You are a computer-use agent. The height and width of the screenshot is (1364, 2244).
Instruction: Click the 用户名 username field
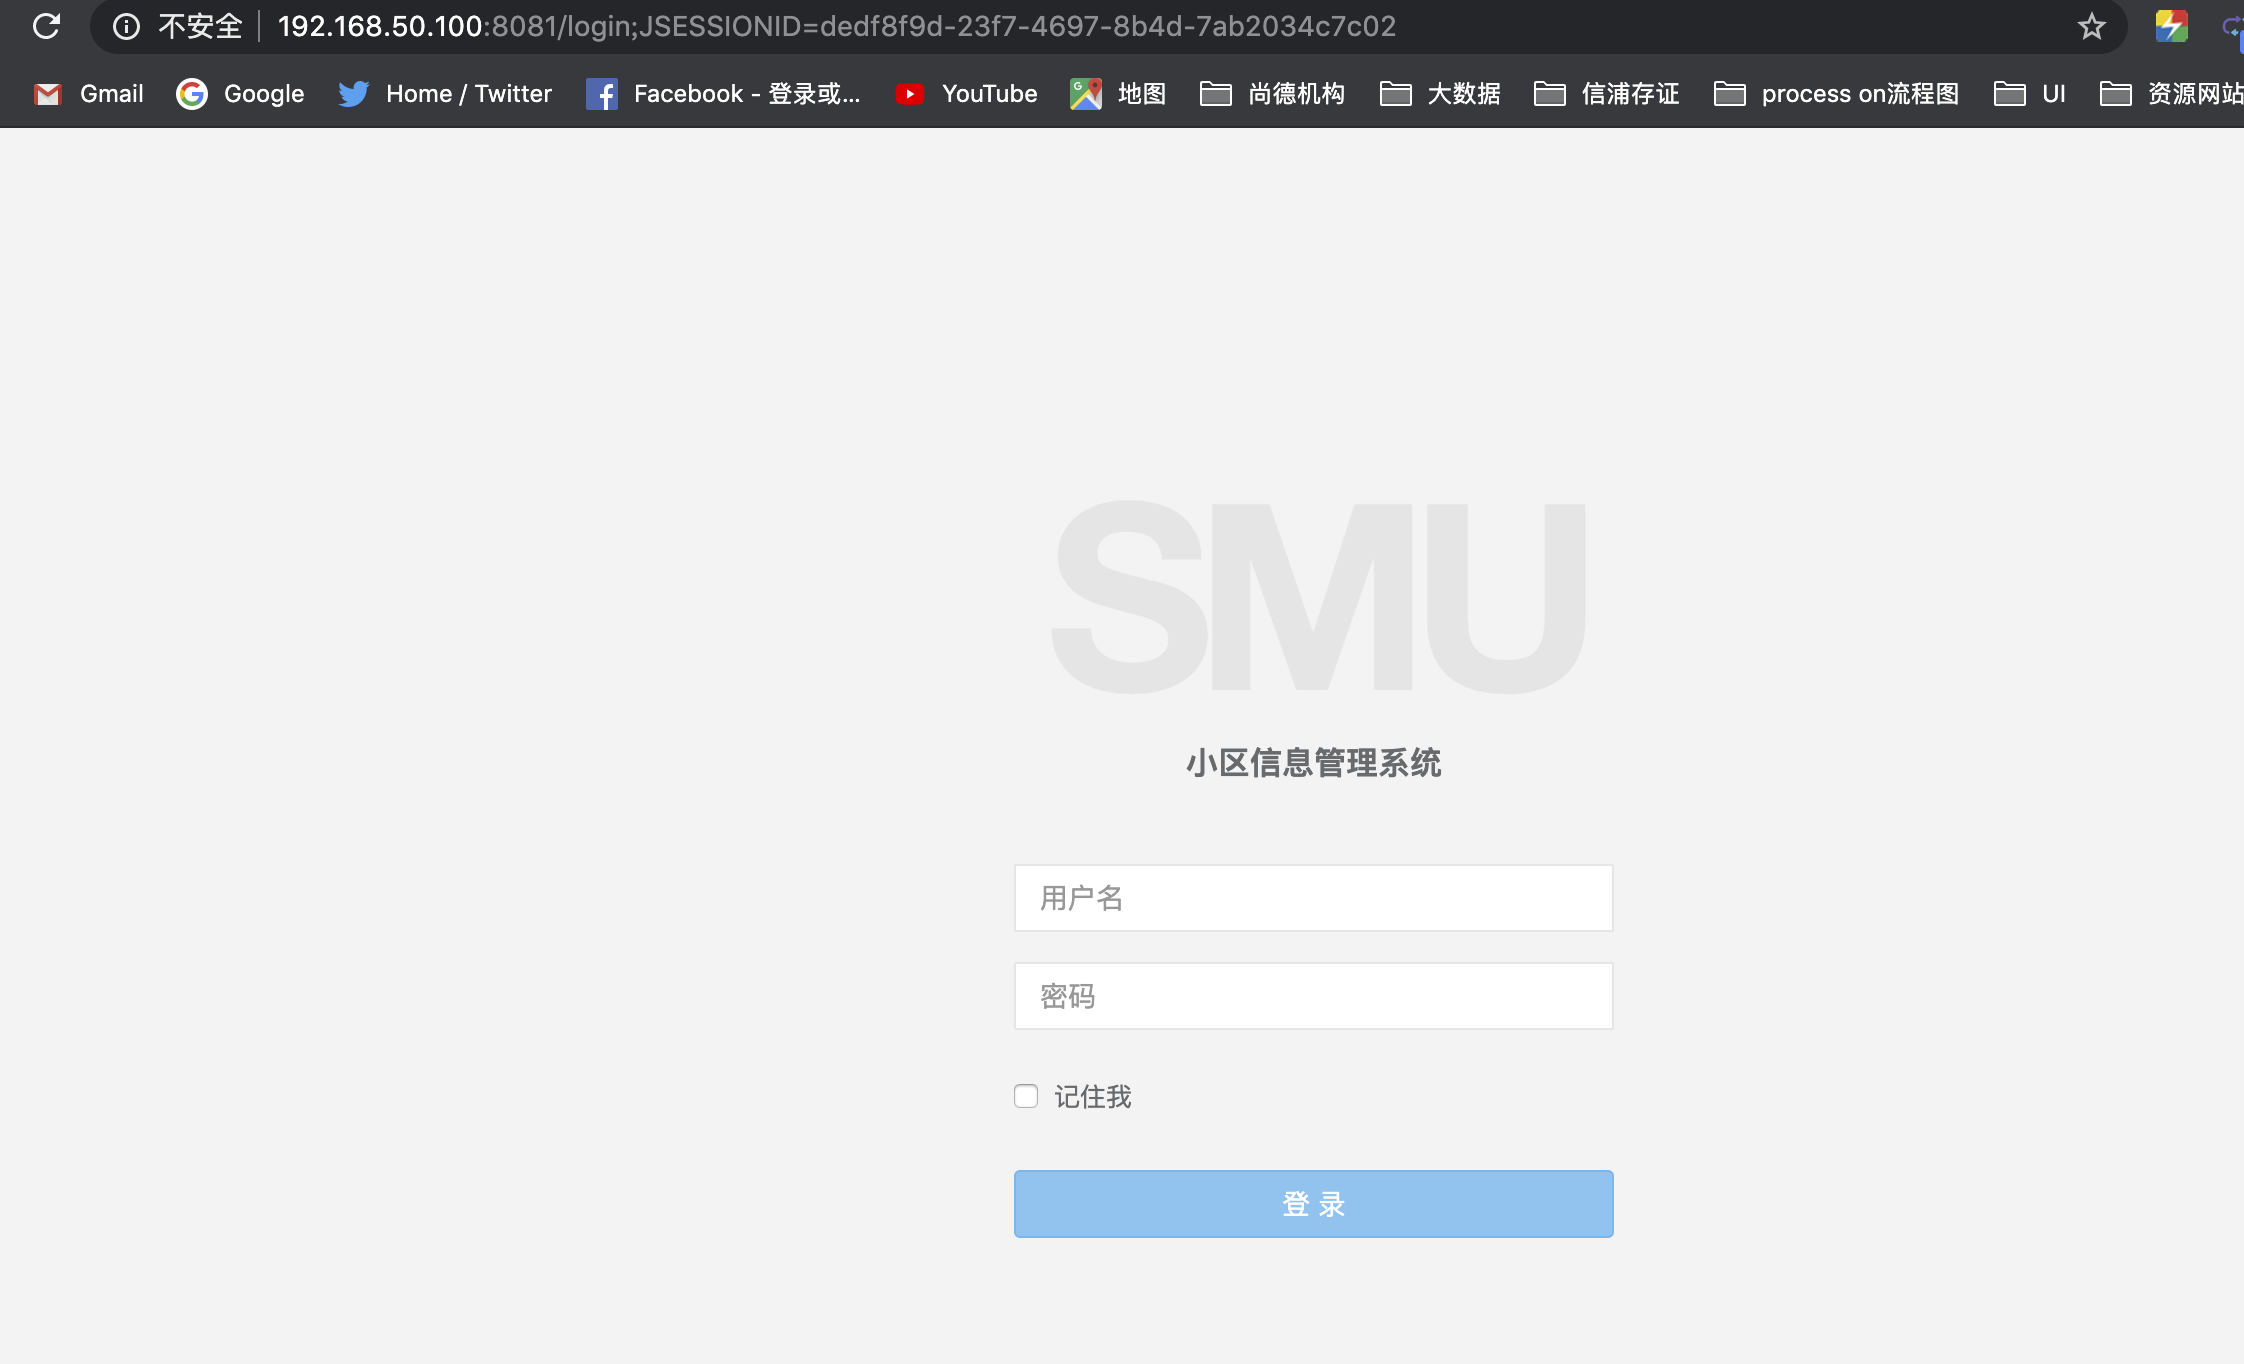coord(1313,898)
